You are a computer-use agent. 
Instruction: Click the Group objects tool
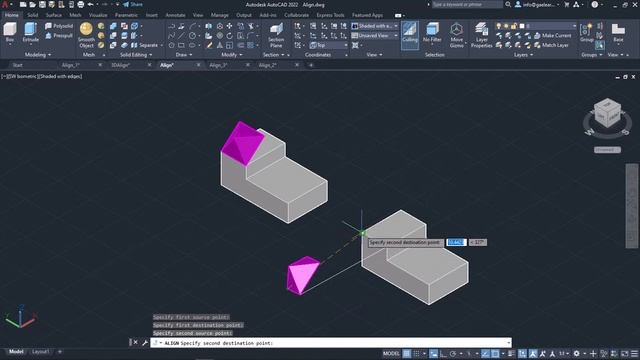(587, 33)
